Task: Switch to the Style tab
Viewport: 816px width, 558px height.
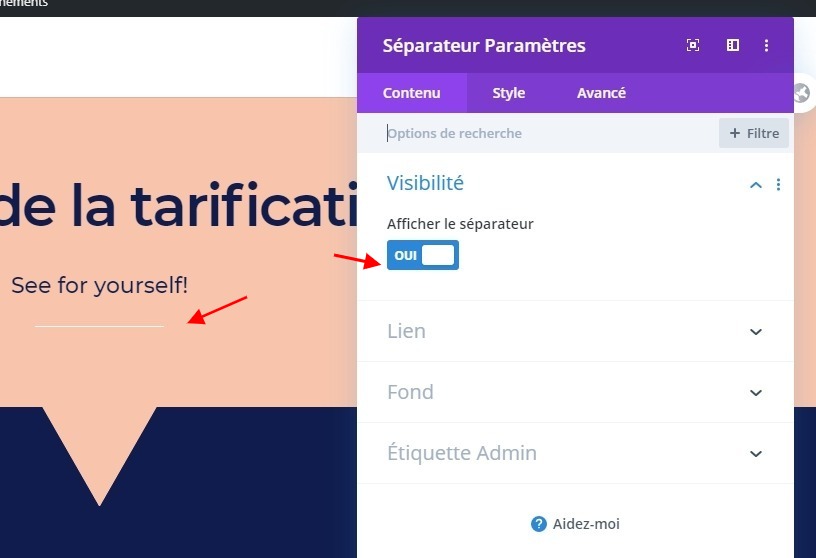Action: pyautogui.click(x=508, y=93)
